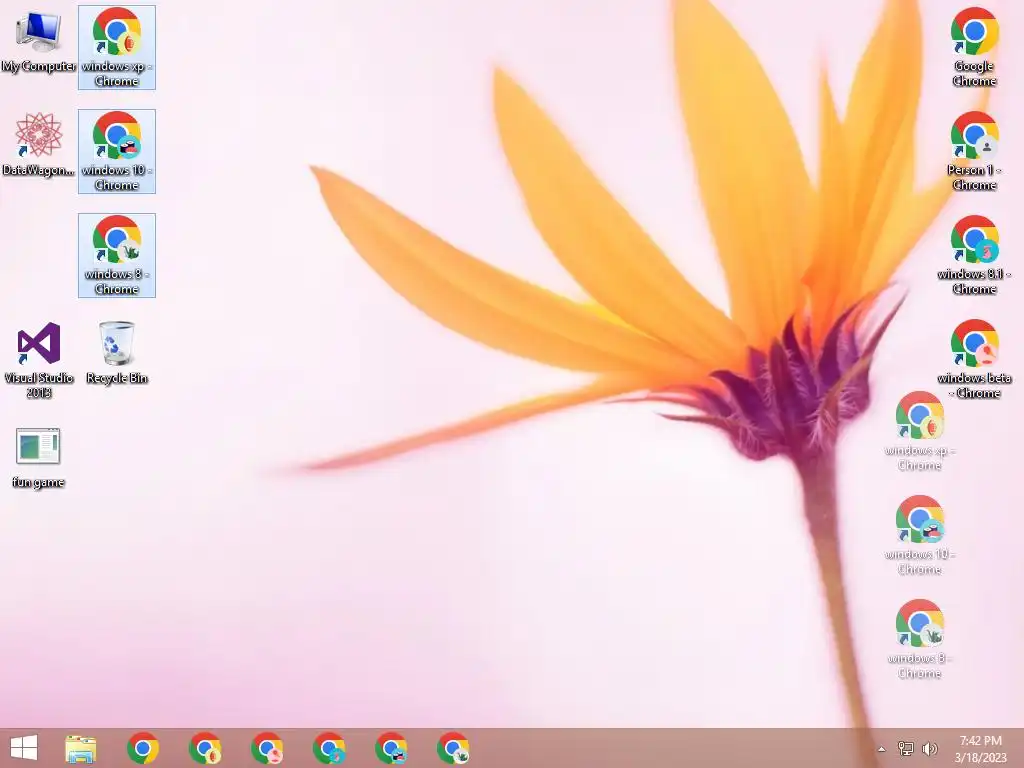Click the highlighted windows 10 - Chrome shortcut

click(x=117, y=152)
